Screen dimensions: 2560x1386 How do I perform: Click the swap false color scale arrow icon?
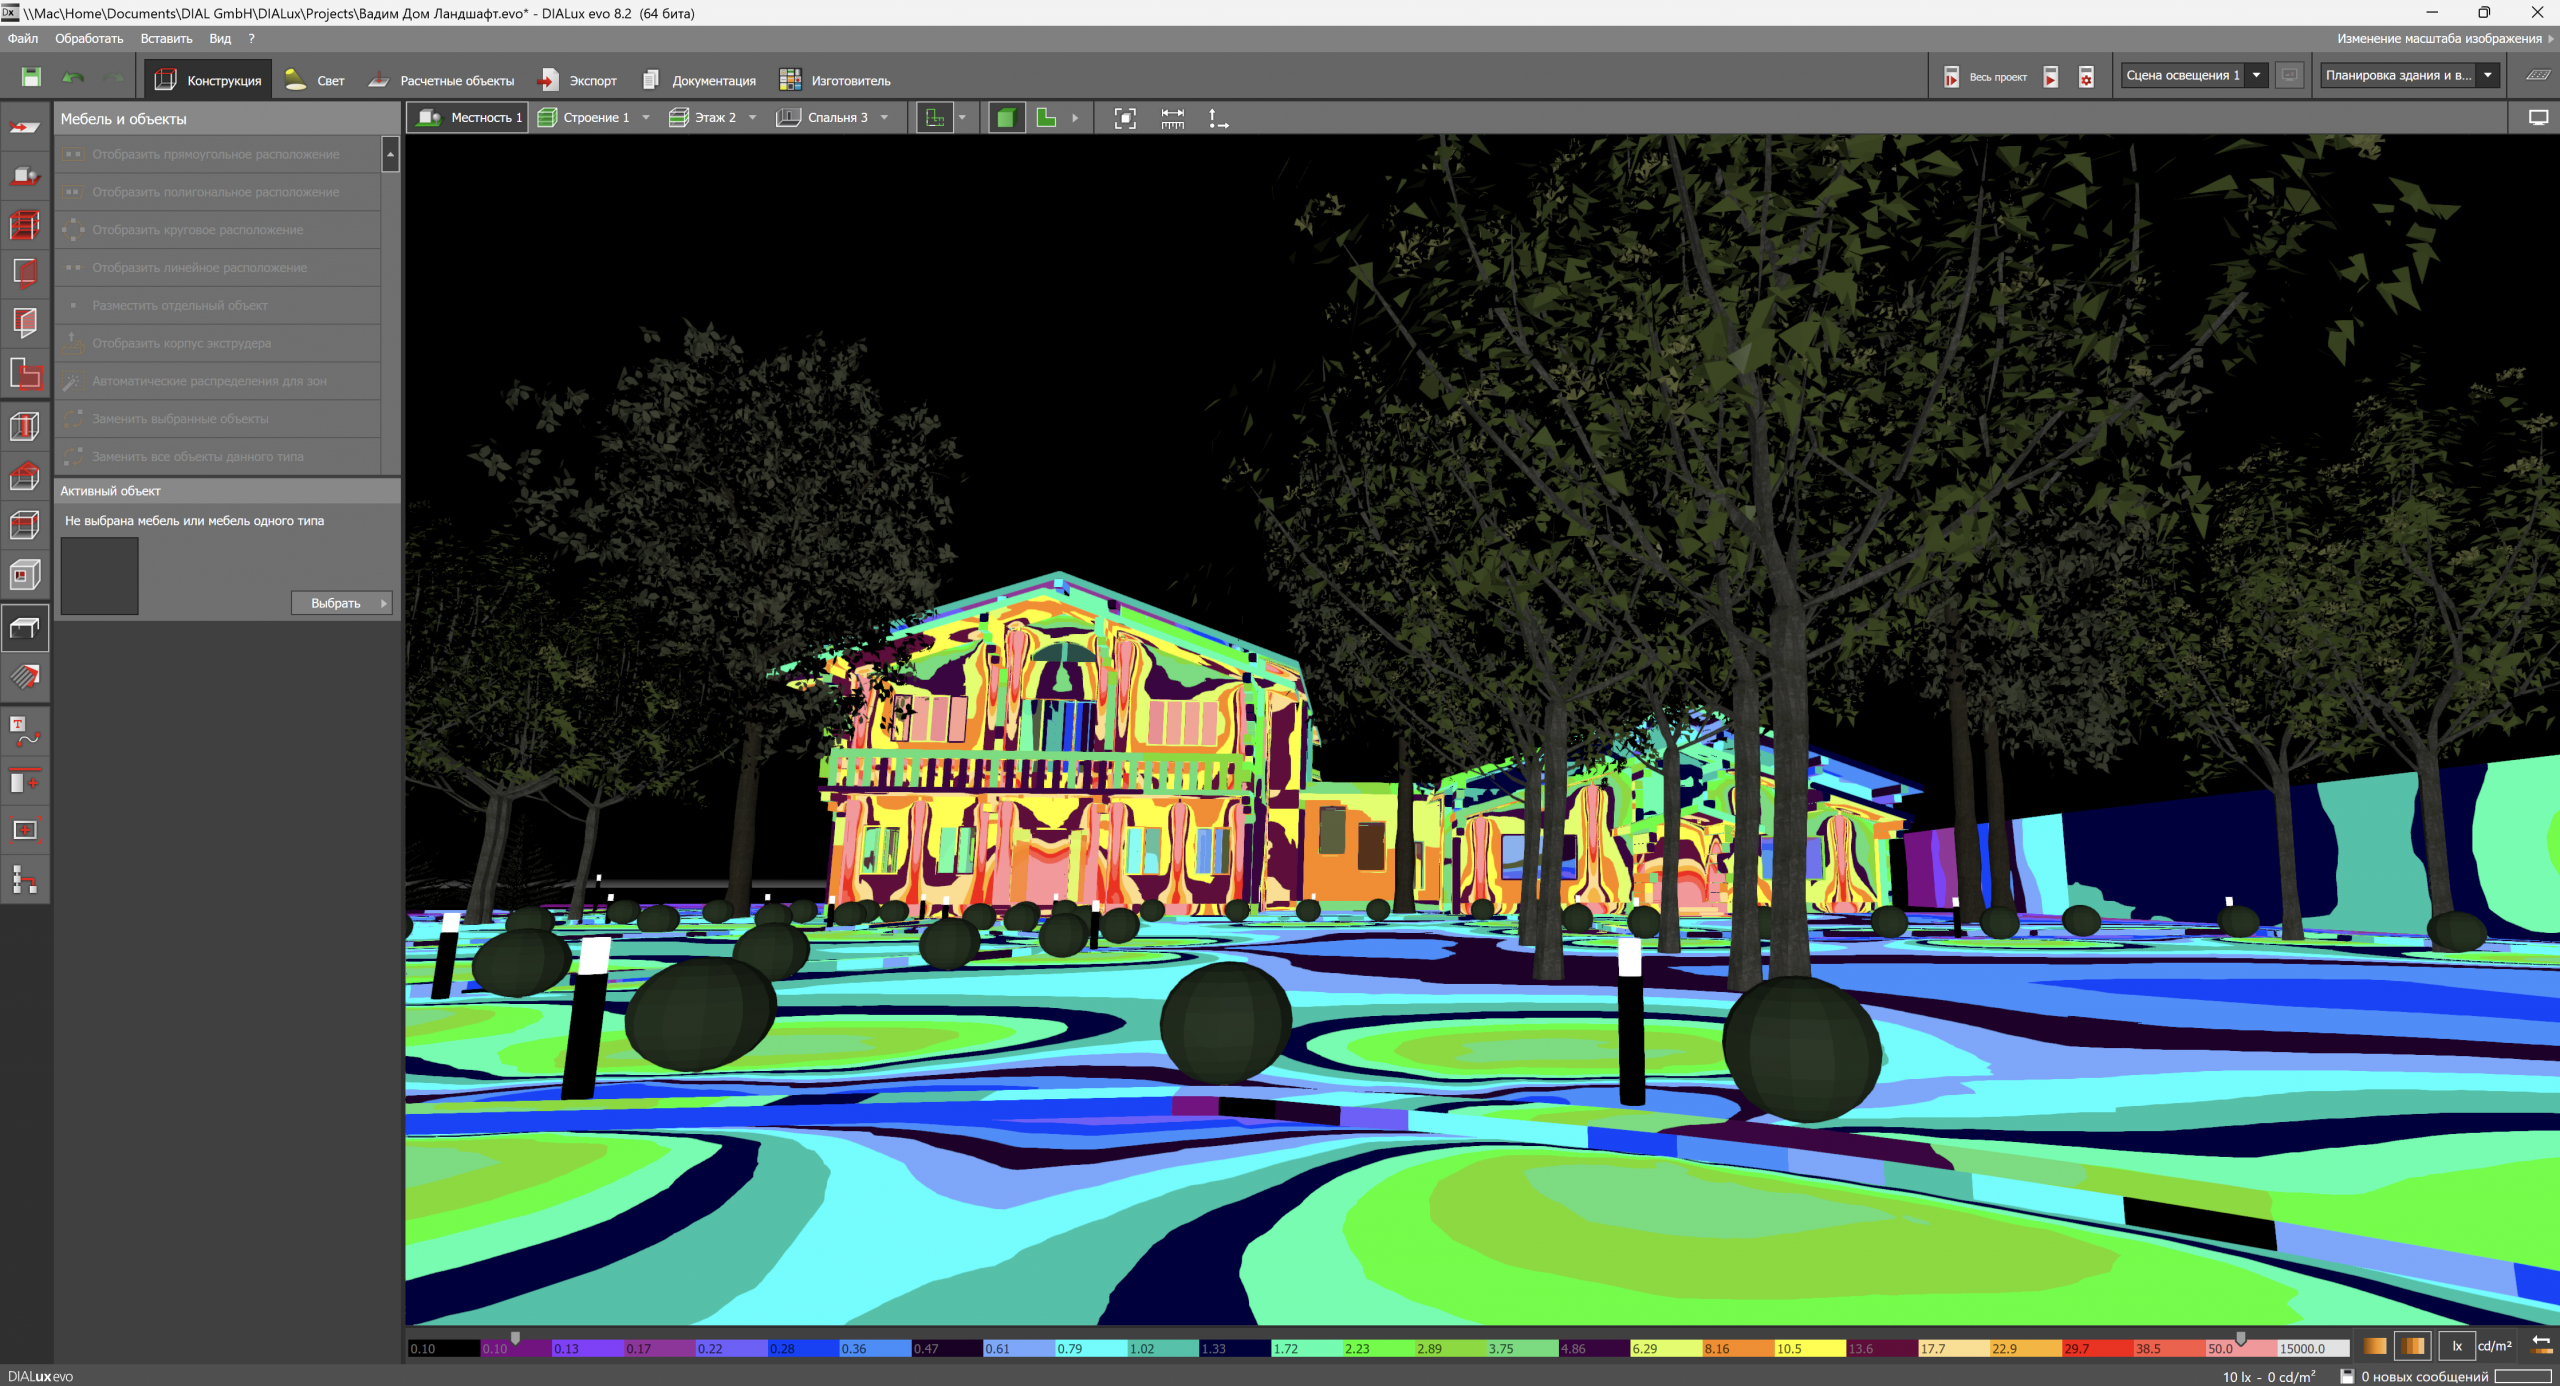pyautogui.click(x=2541, y=1345)
